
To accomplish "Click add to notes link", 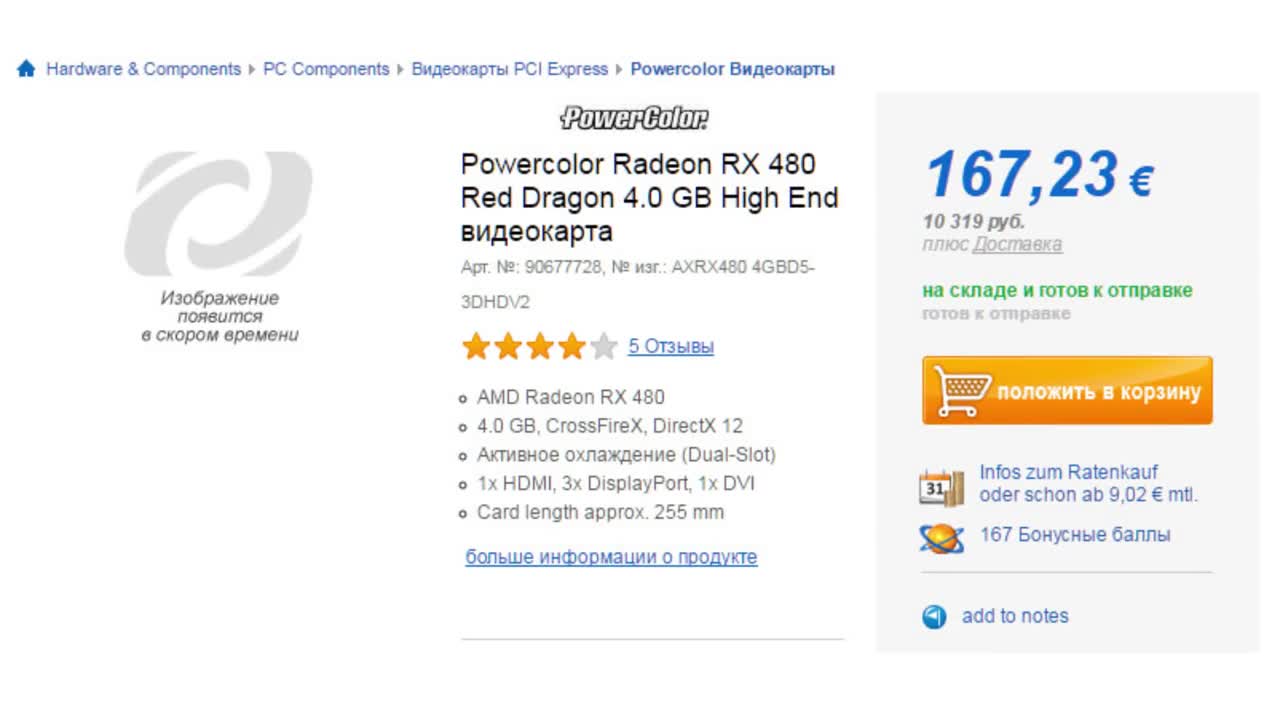I will tap(1015, 616).
